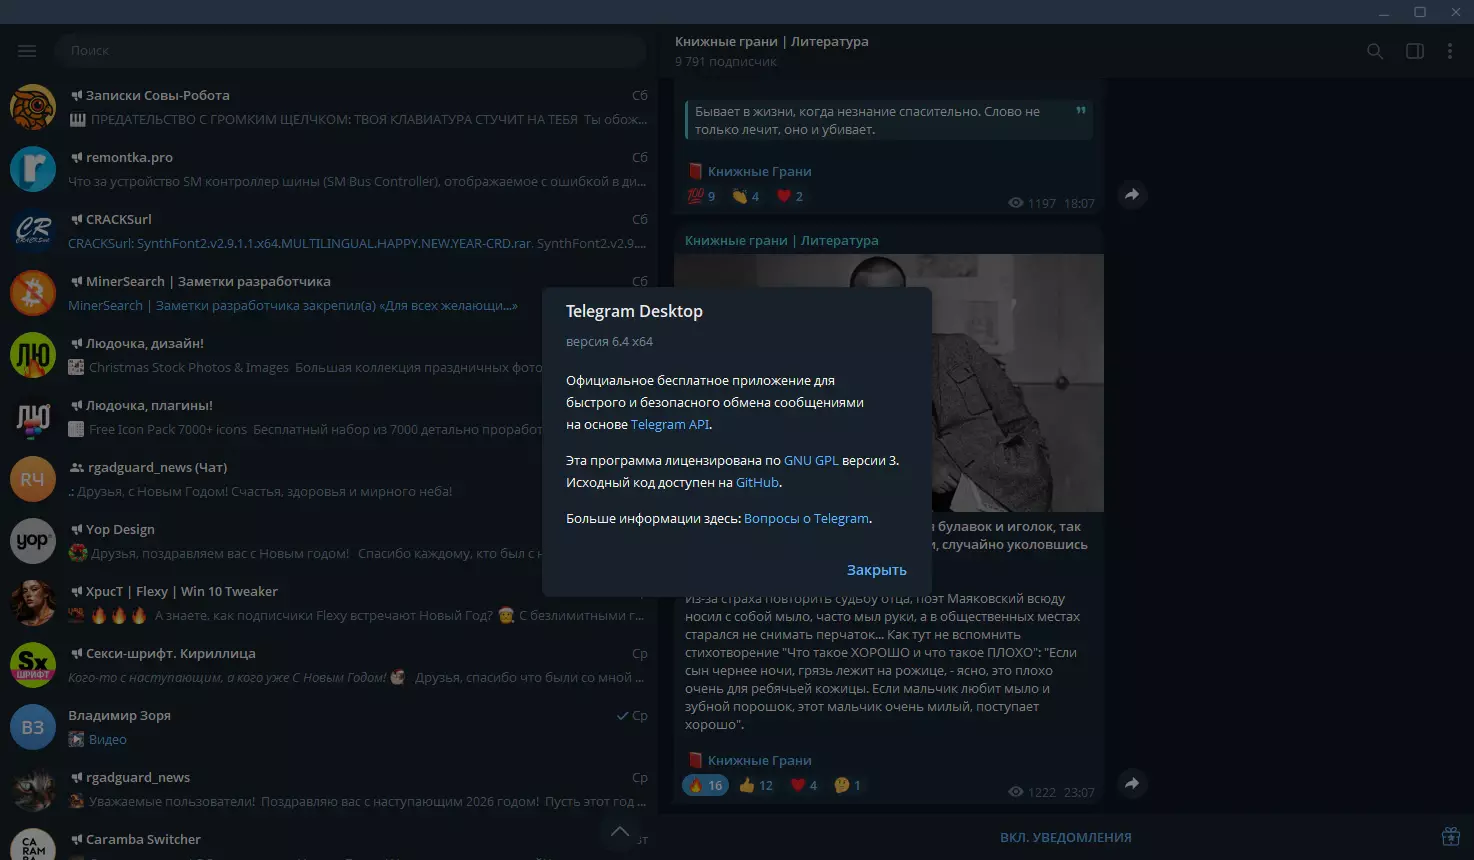Toggle the heart reaction with count 4
This screenshot has height=860, width=1474.
pos(804,785)
